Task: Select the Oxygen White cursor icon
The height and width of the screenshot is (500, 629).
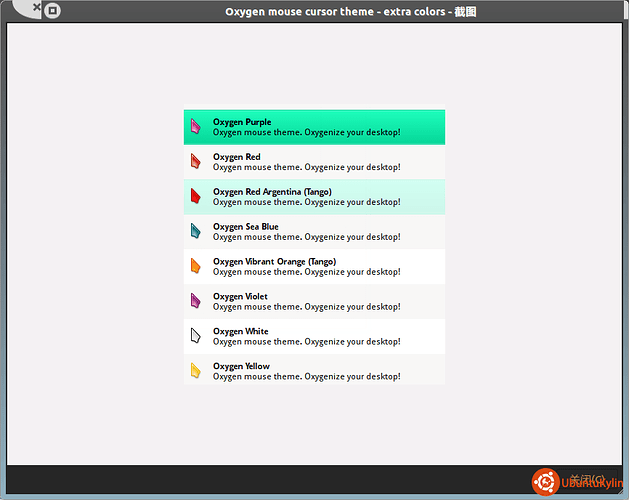Action: 196,336
